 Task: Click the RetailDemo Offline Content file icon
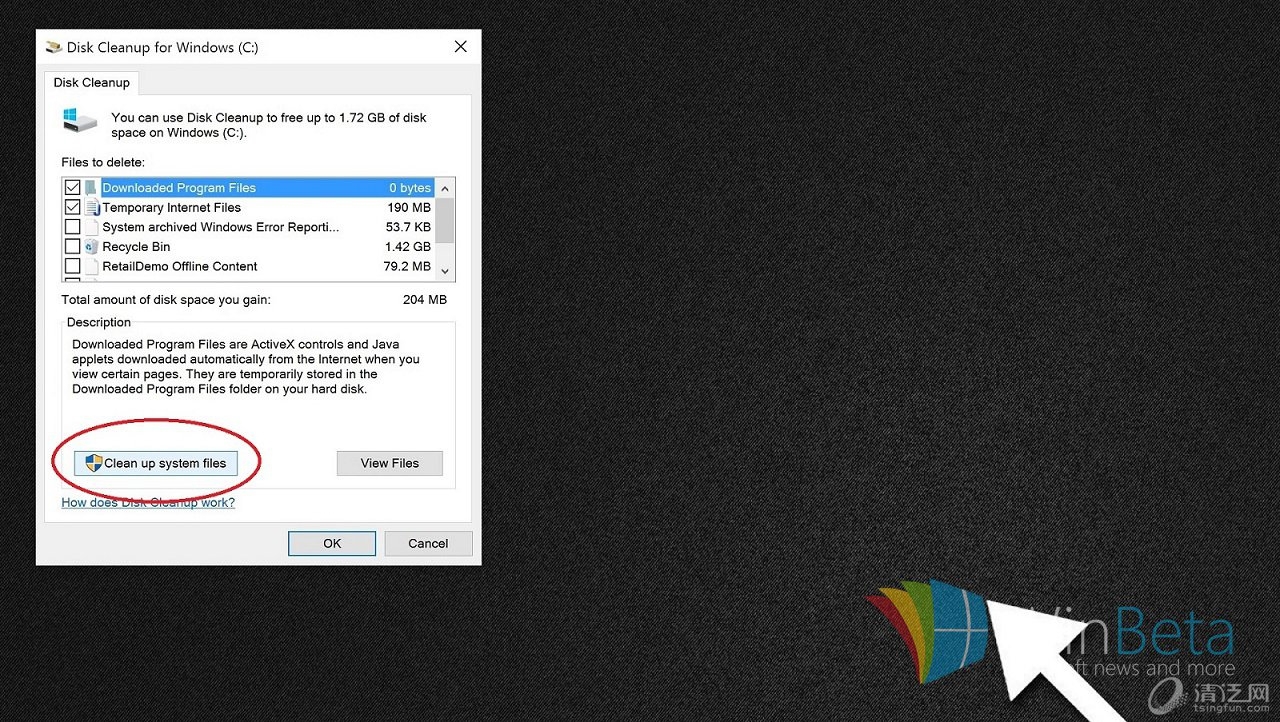coord(92,267)
